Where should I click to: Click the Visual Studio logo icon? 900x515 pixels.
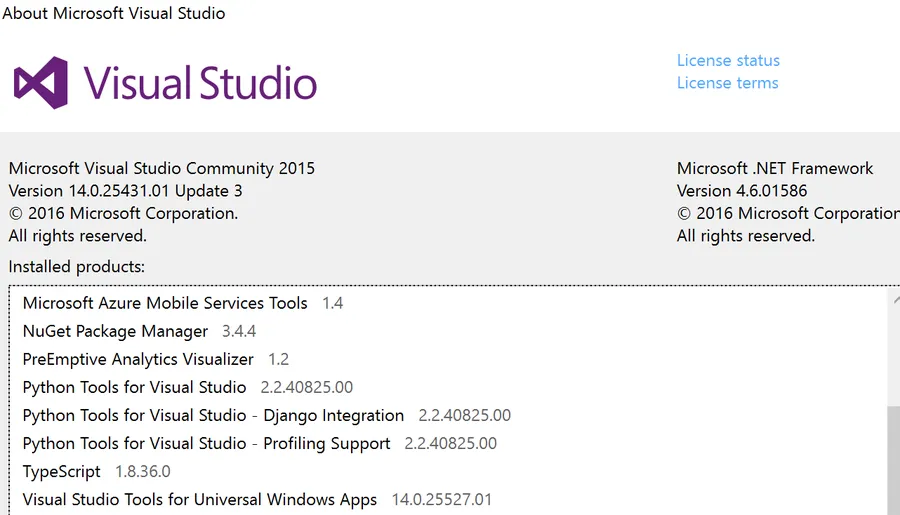(x=41, y=83)
